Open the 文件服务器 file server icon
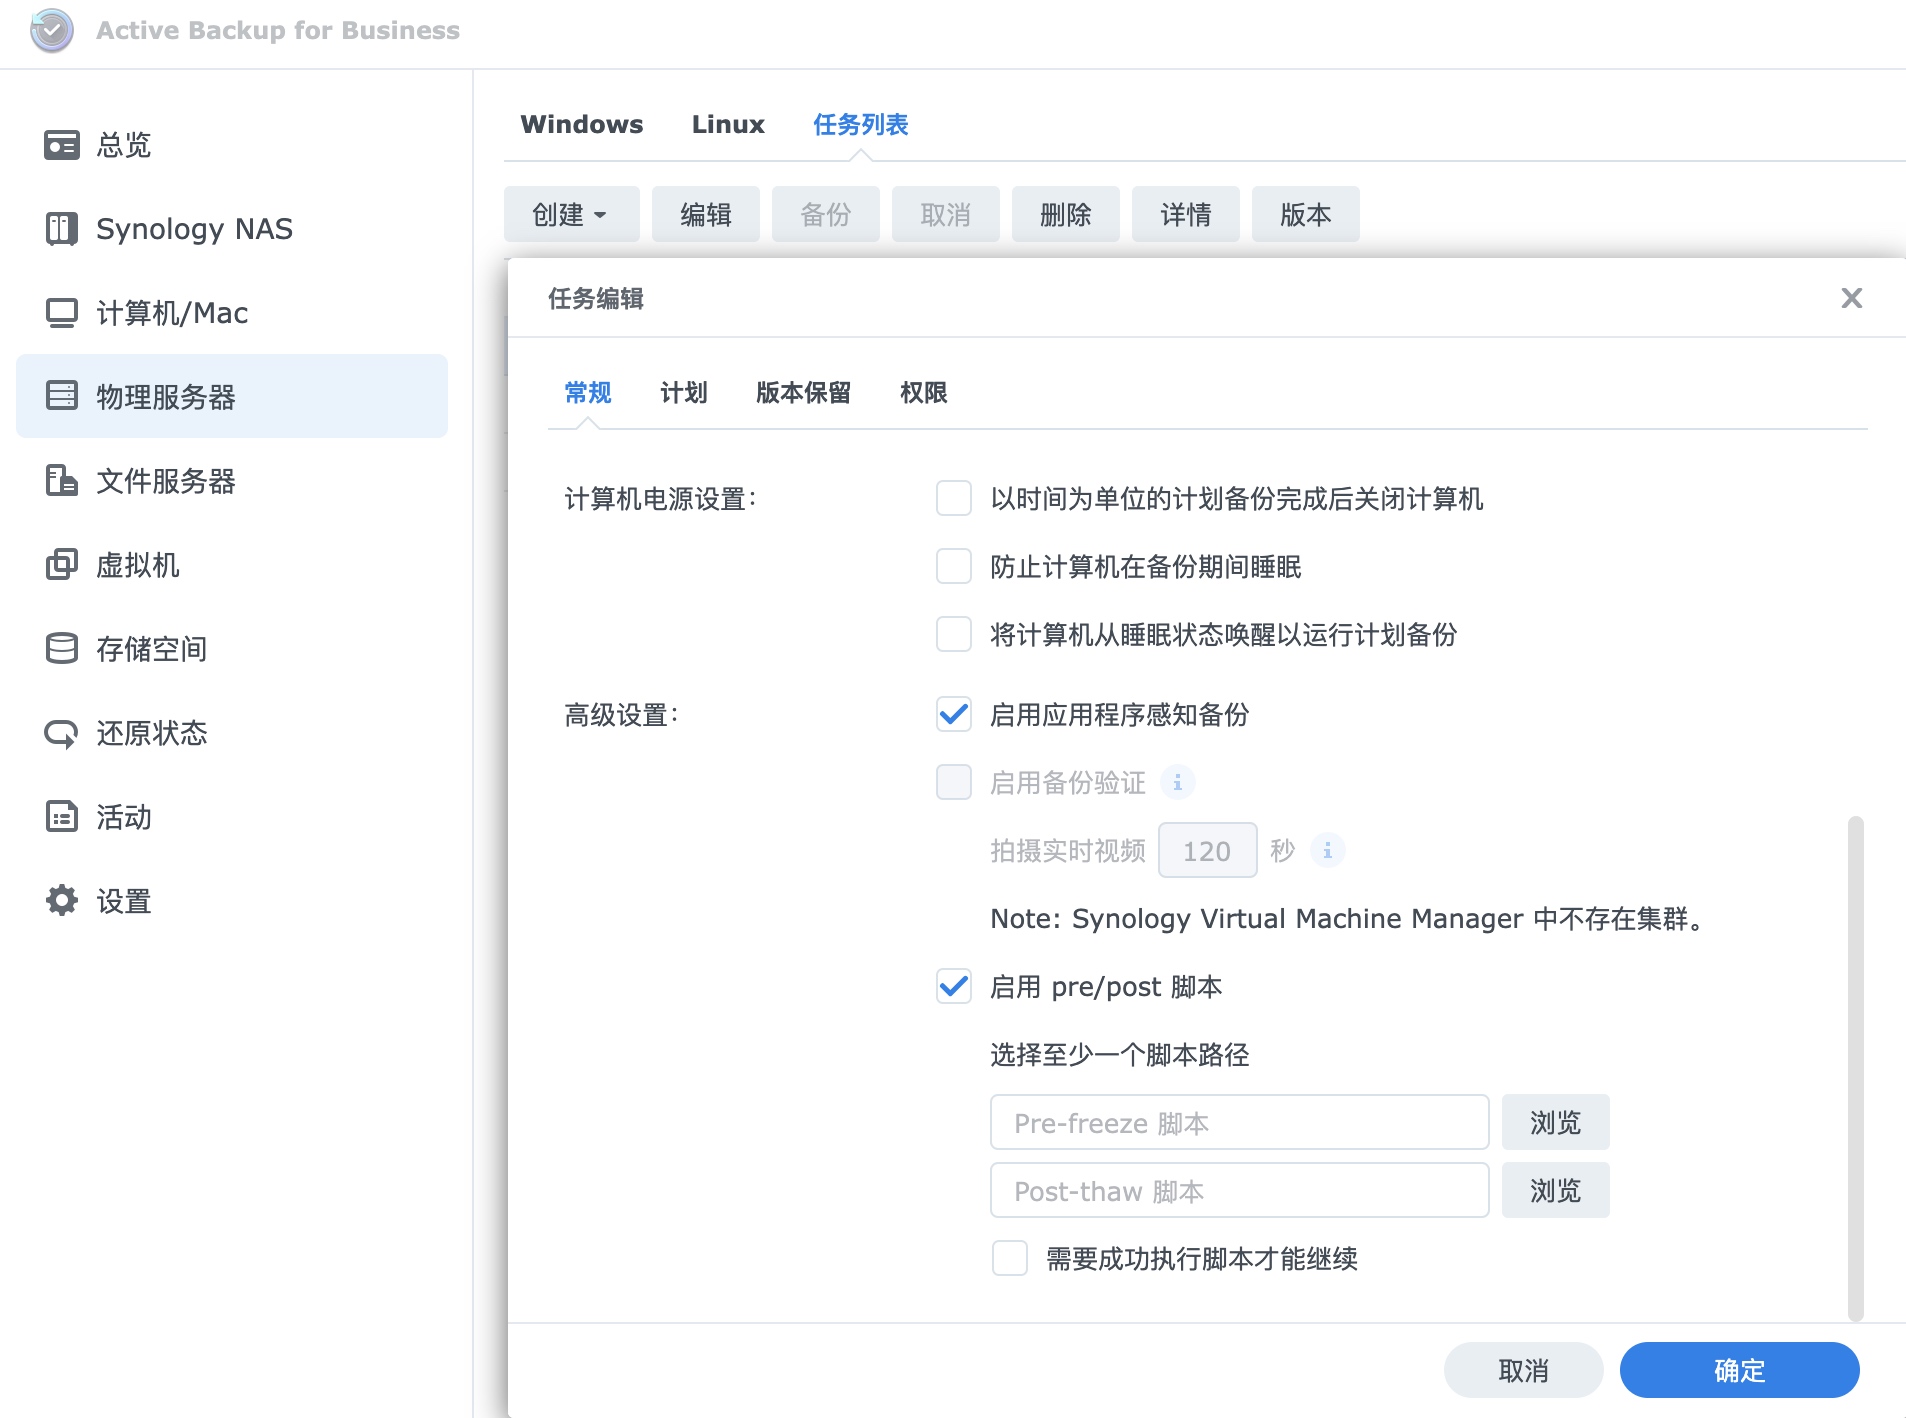1906x1418 pixels. point(62,480)
